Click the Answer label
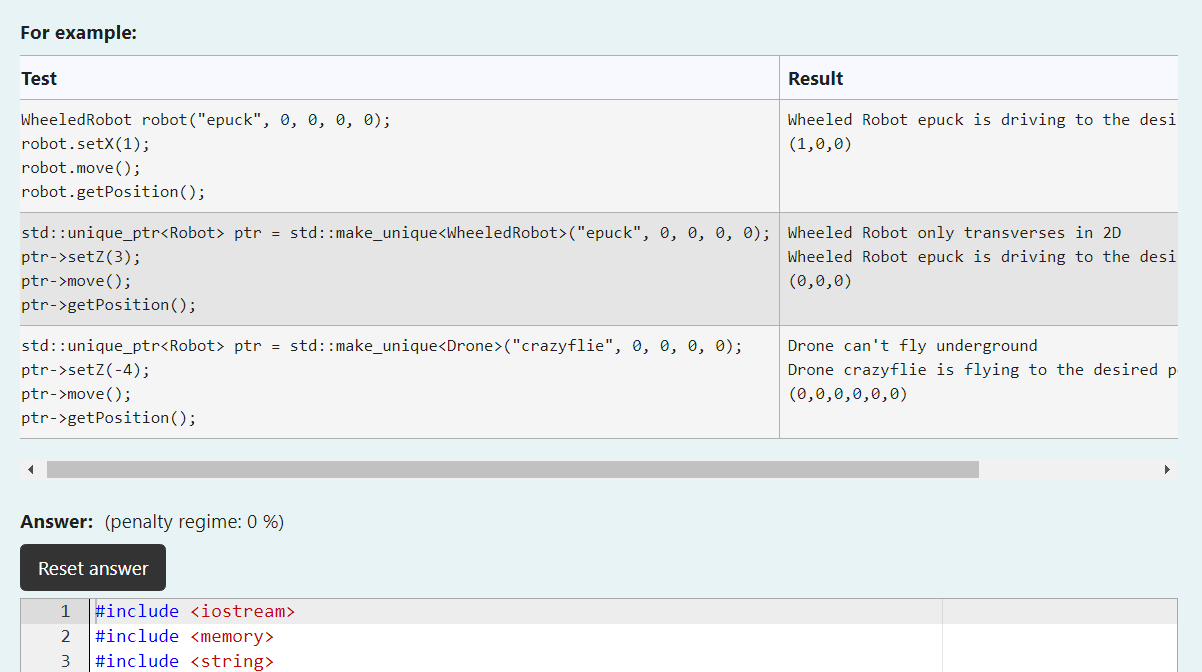The width and height of the screenshot is (1202, 672). (x=54, y=521)
